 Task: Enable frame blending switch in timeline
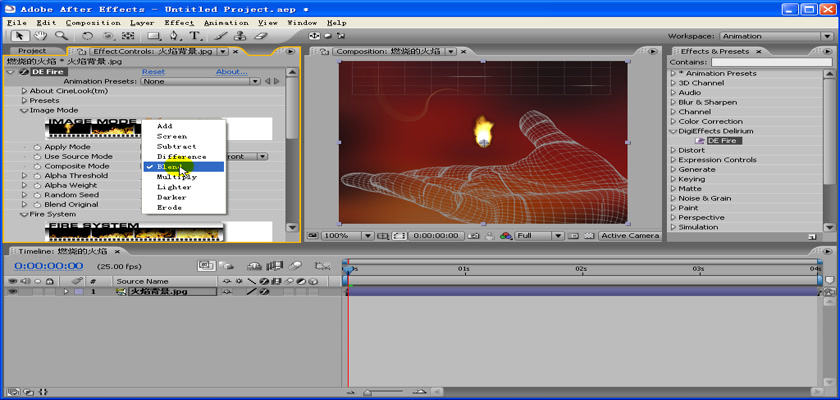(x=274, y=265)
